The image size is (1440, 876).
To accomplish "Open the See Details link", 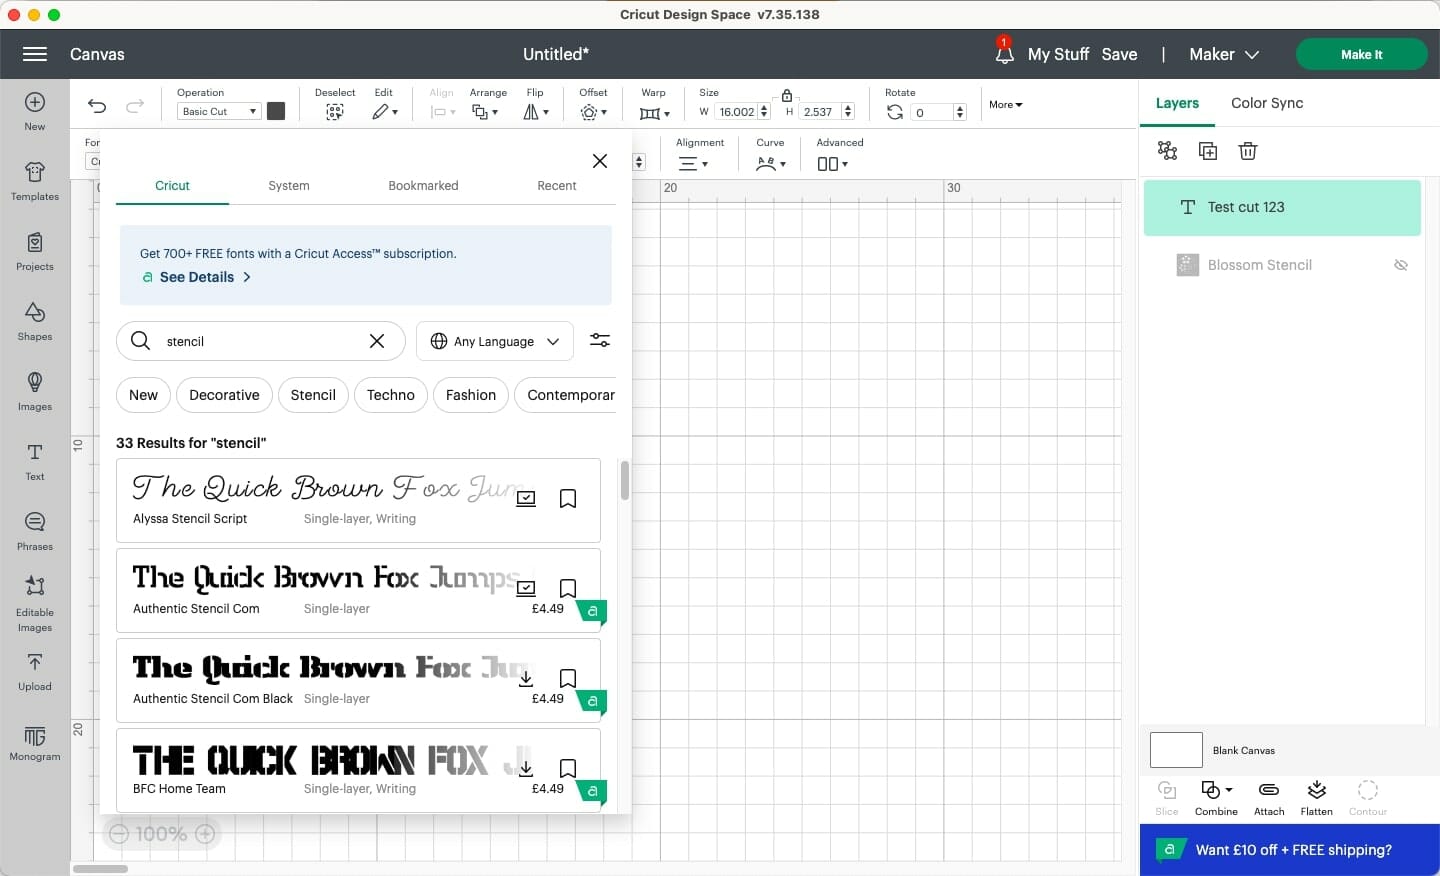I will click(197, 277).
